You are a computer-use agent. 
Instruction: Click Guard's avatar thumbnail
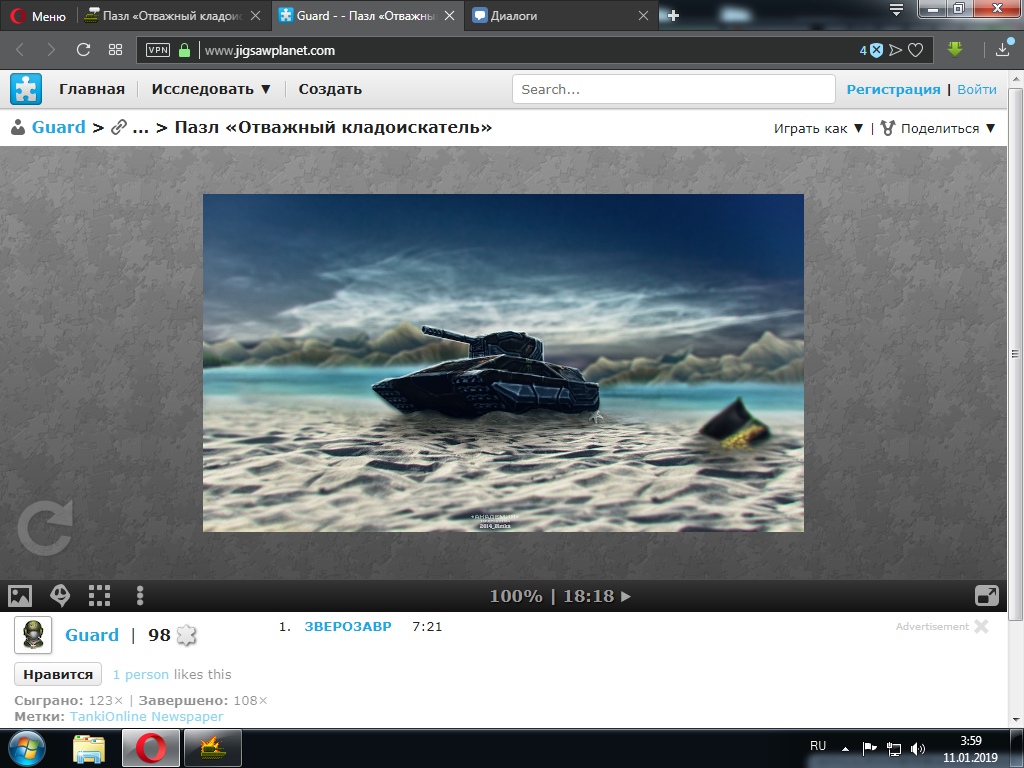click(x=33, y=635)
